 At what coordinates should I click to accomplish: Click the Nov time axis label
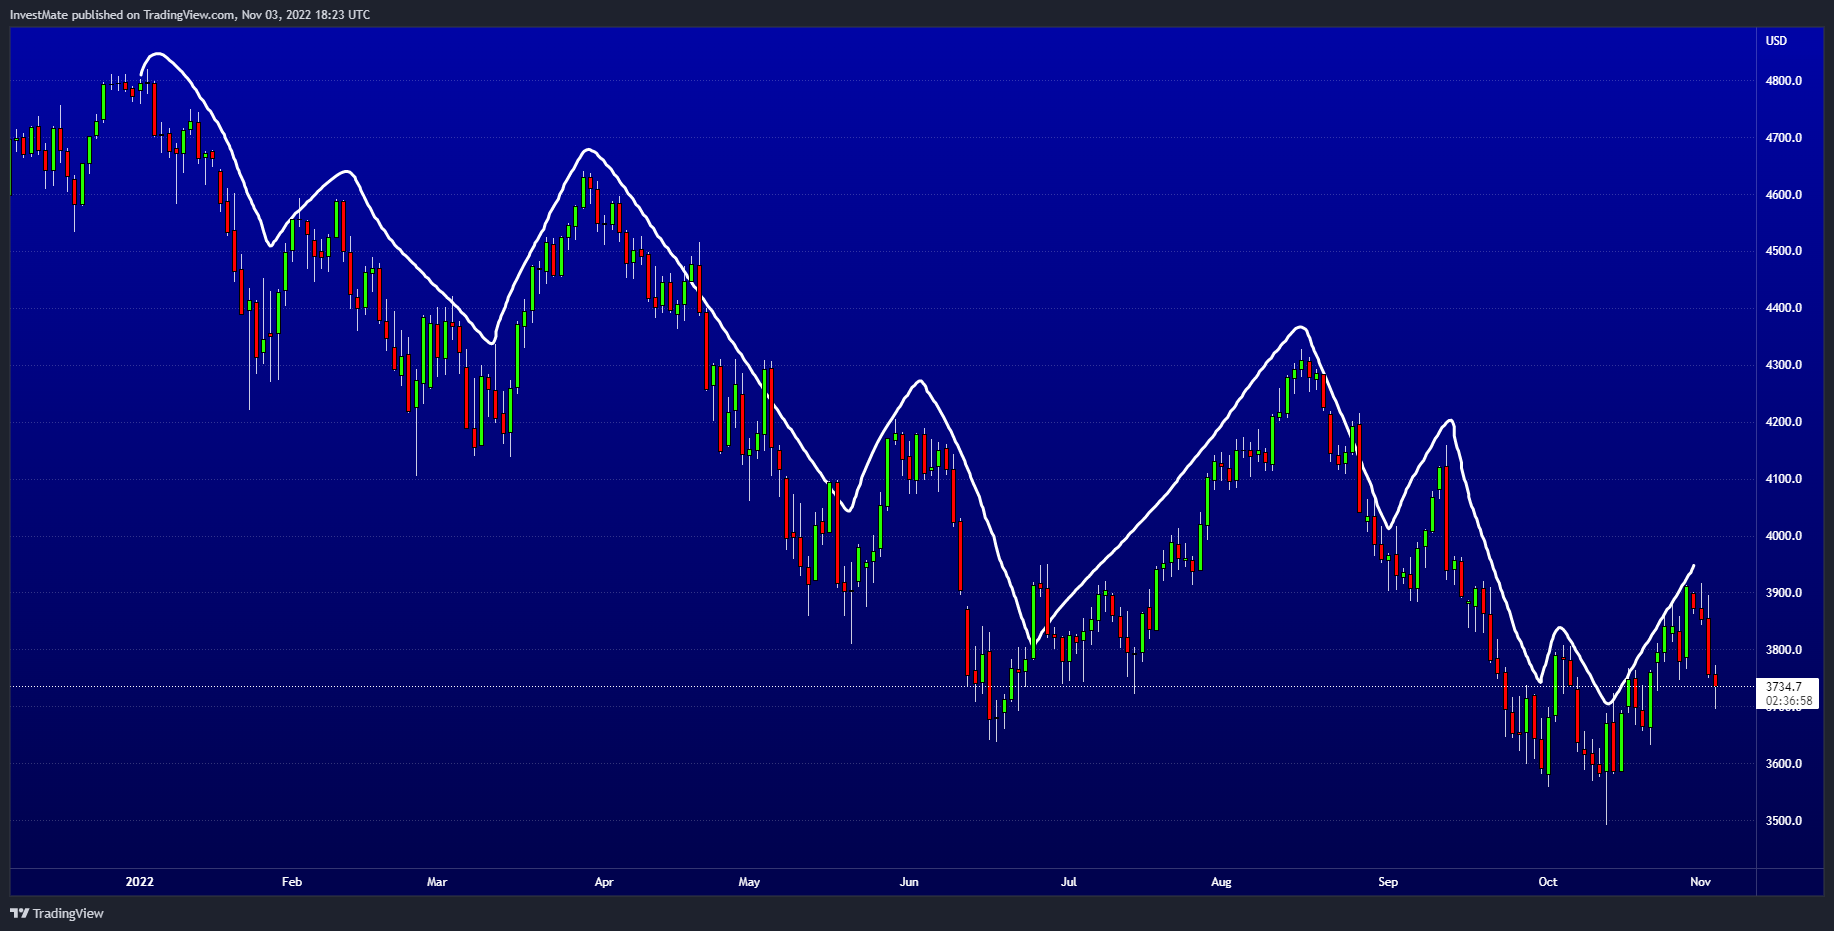pos(1701,882)
